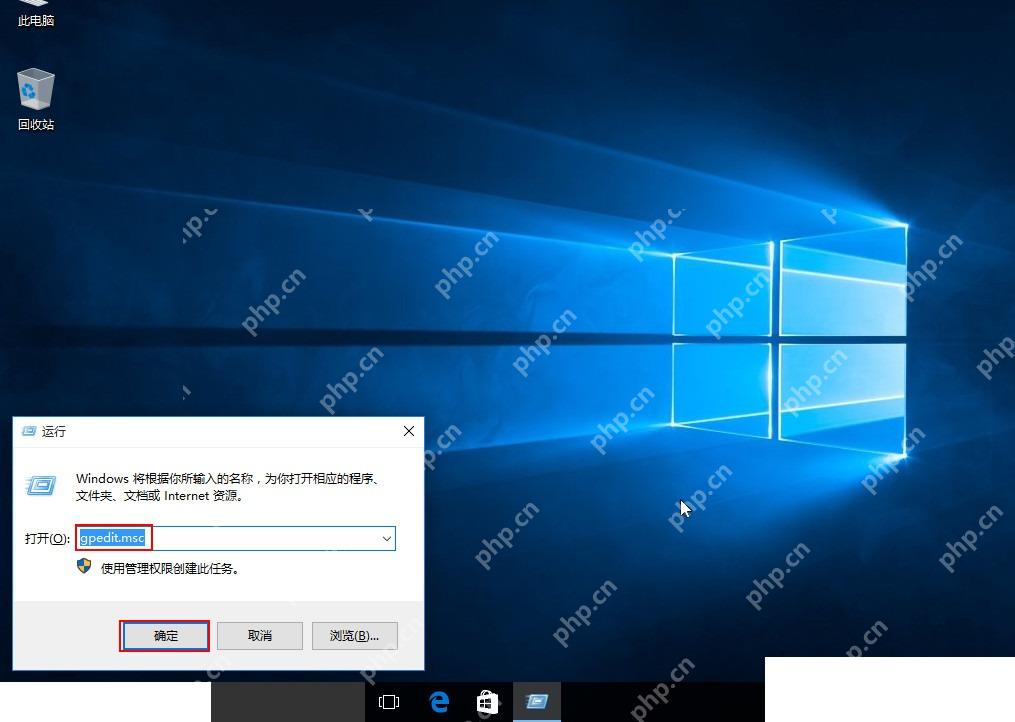Click the 运行 title text
This screenshot has height=722, width=1015.
(x=54, y=431)
